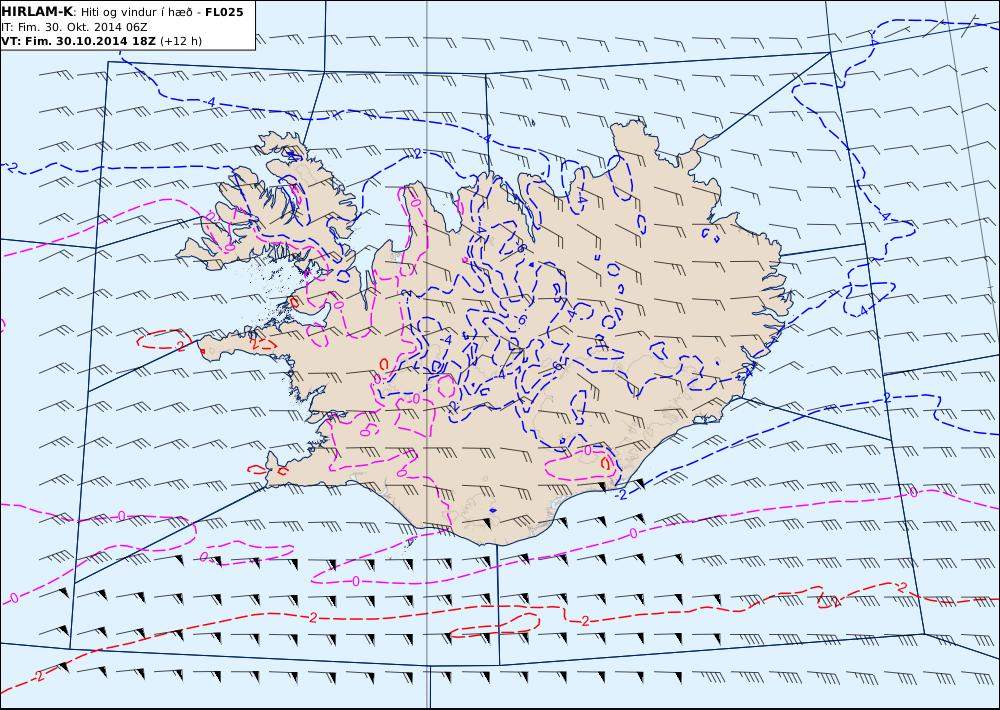
Task: Select the FL025 flight level label
Action: 224,12
